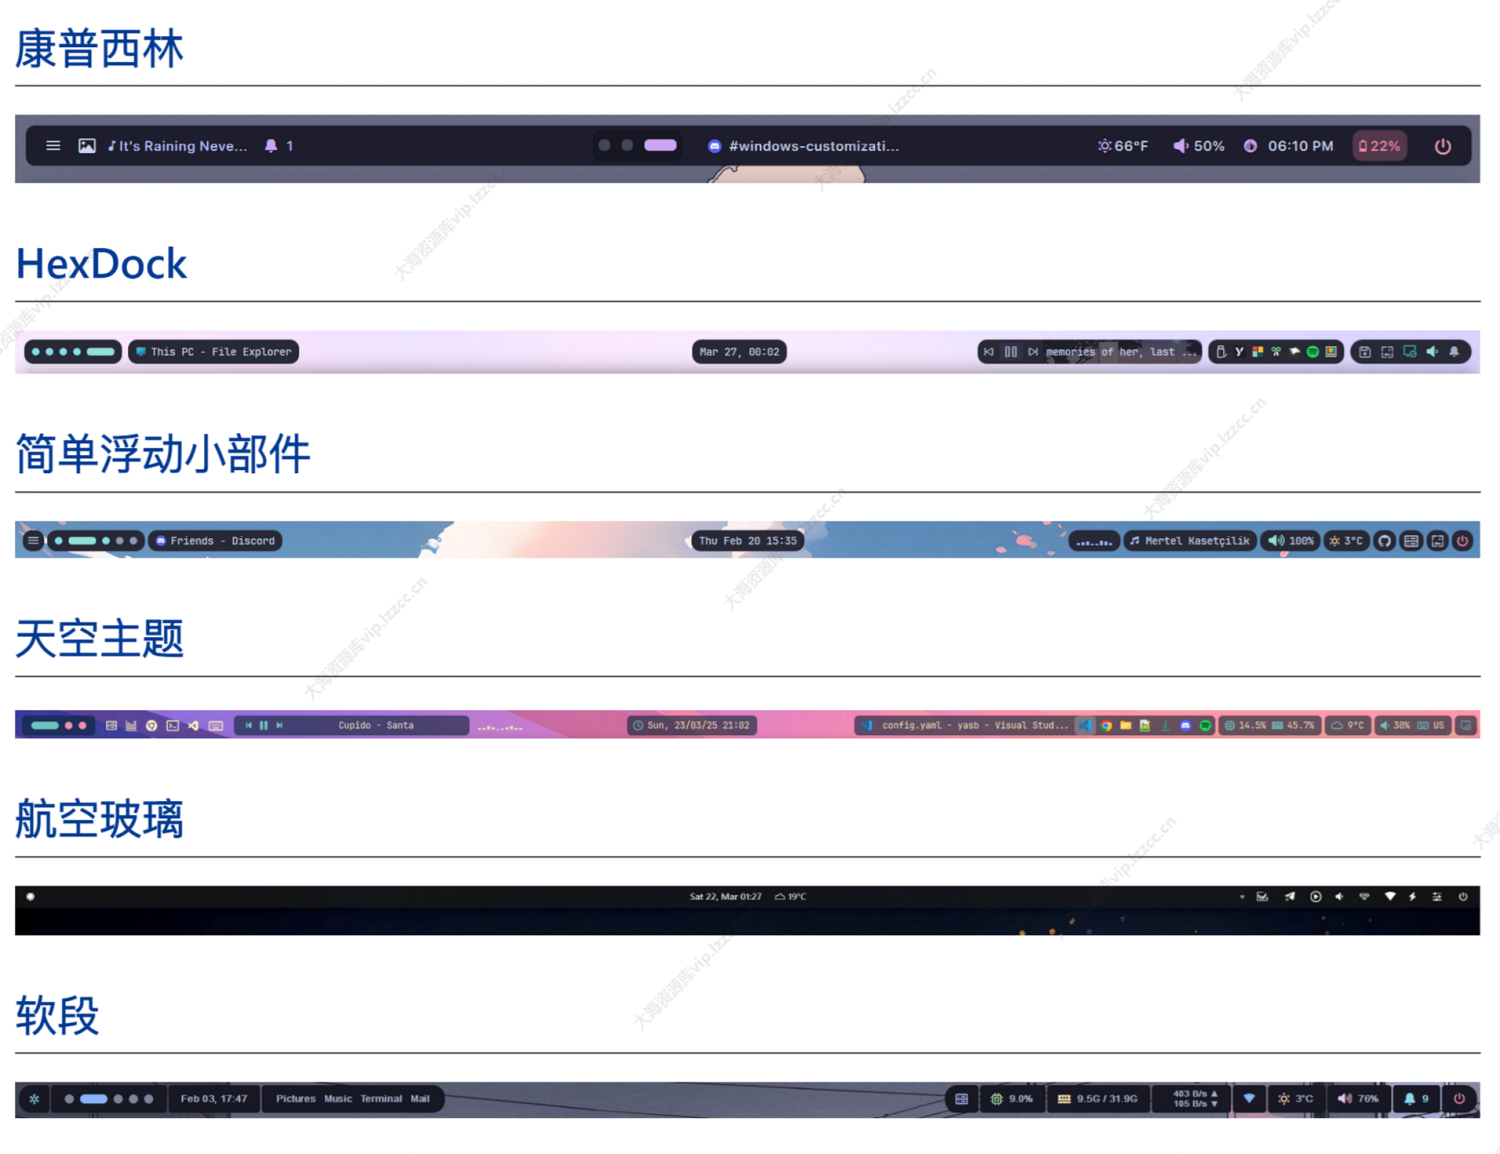Viewport: 1500px width, 1154px height.
Task: Click the Spotify tray icon in HexDock bar
Action: click(1313, 352)
